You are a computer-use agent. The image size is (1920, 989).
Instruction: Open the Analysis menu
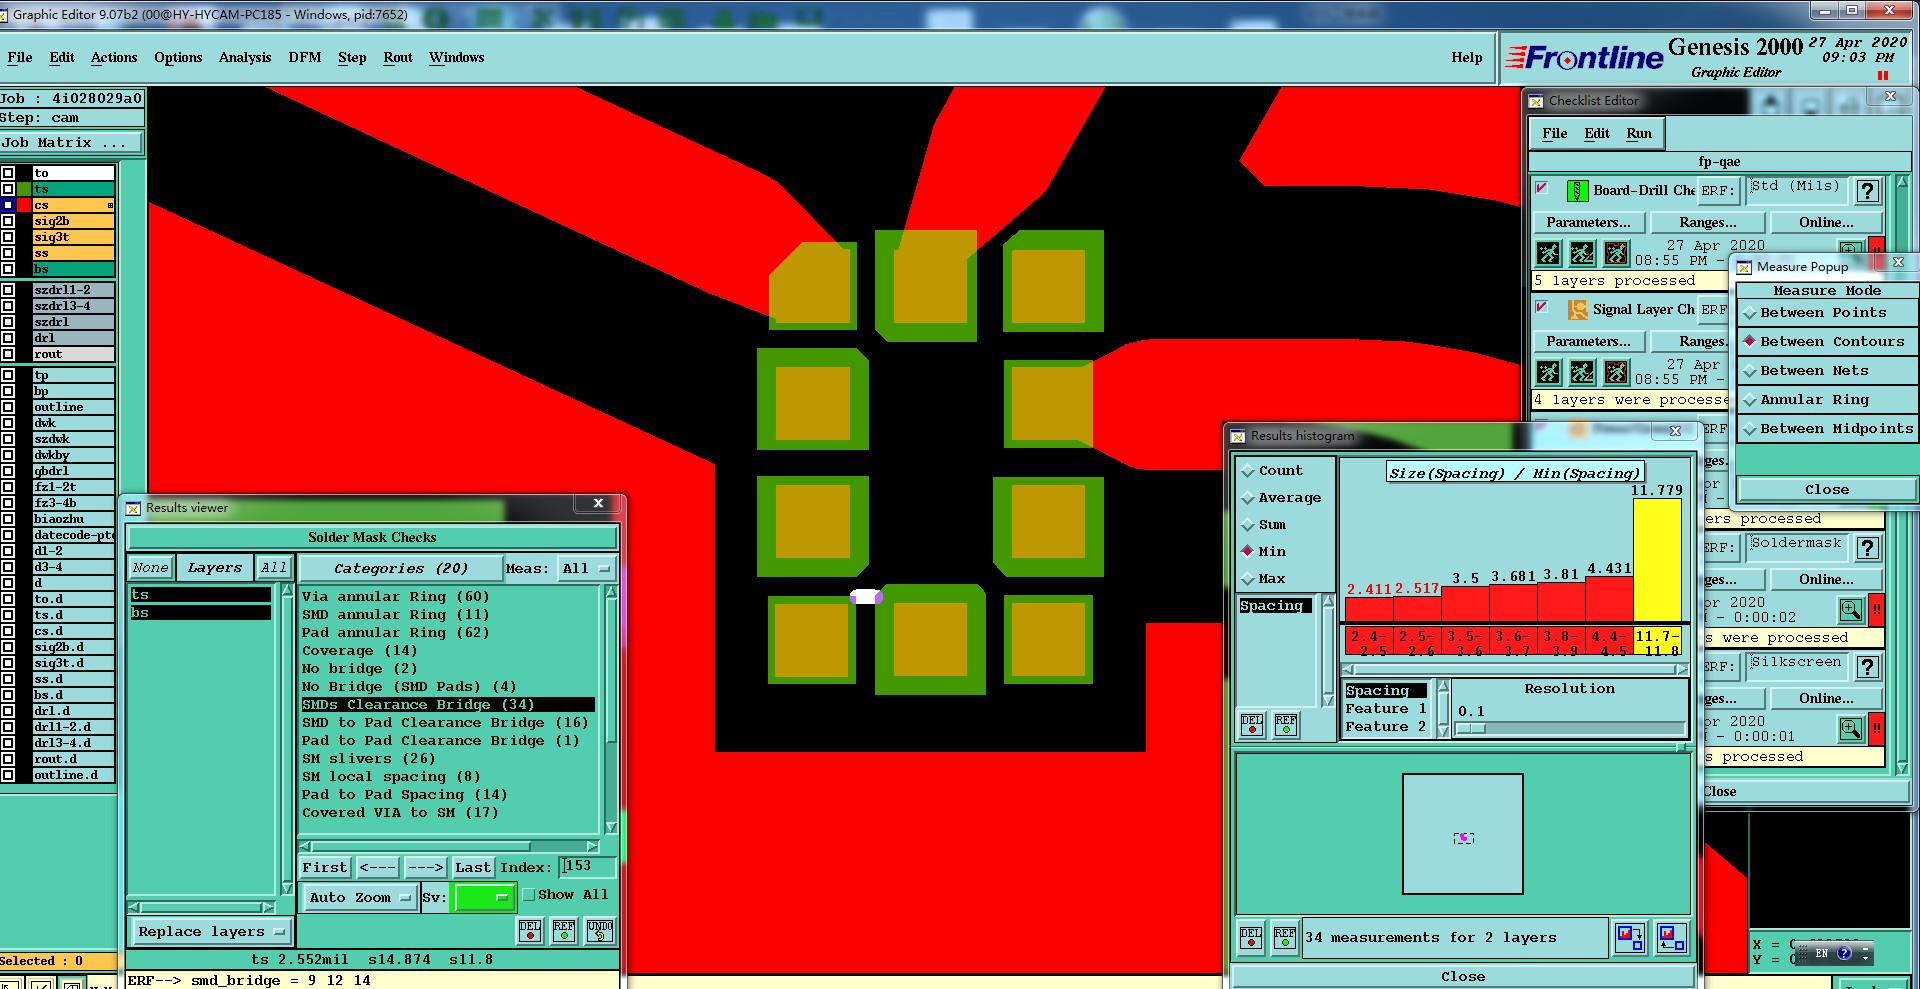[245, 57]
